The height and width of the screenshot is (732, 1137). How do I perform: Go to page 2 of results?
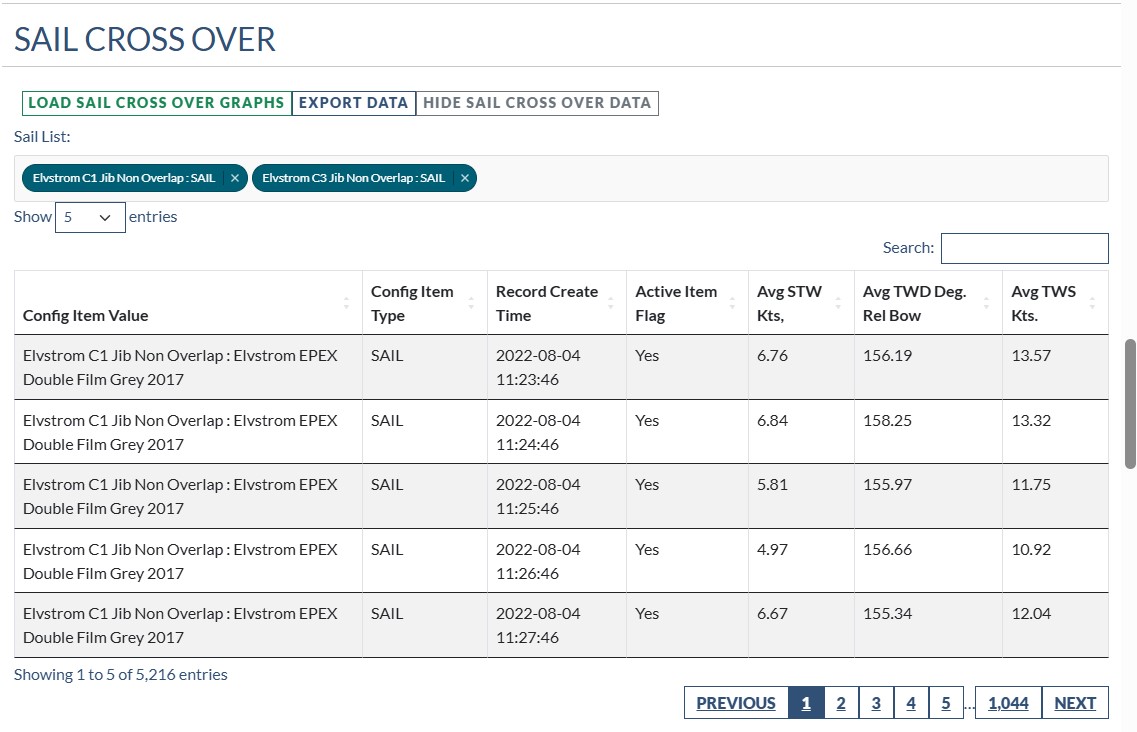coord(841,703)
